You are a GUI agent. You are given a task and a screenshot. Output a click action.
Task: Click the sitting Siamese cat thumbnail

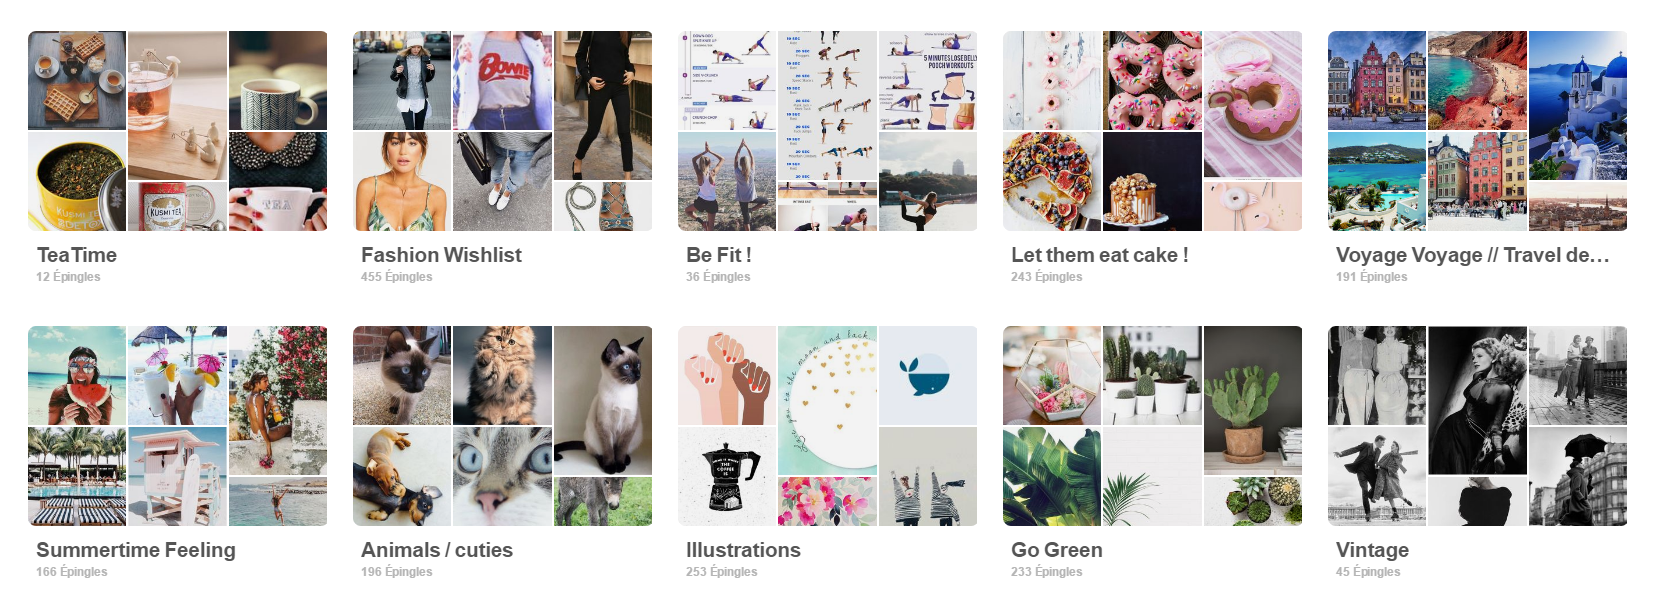[603, 400]
